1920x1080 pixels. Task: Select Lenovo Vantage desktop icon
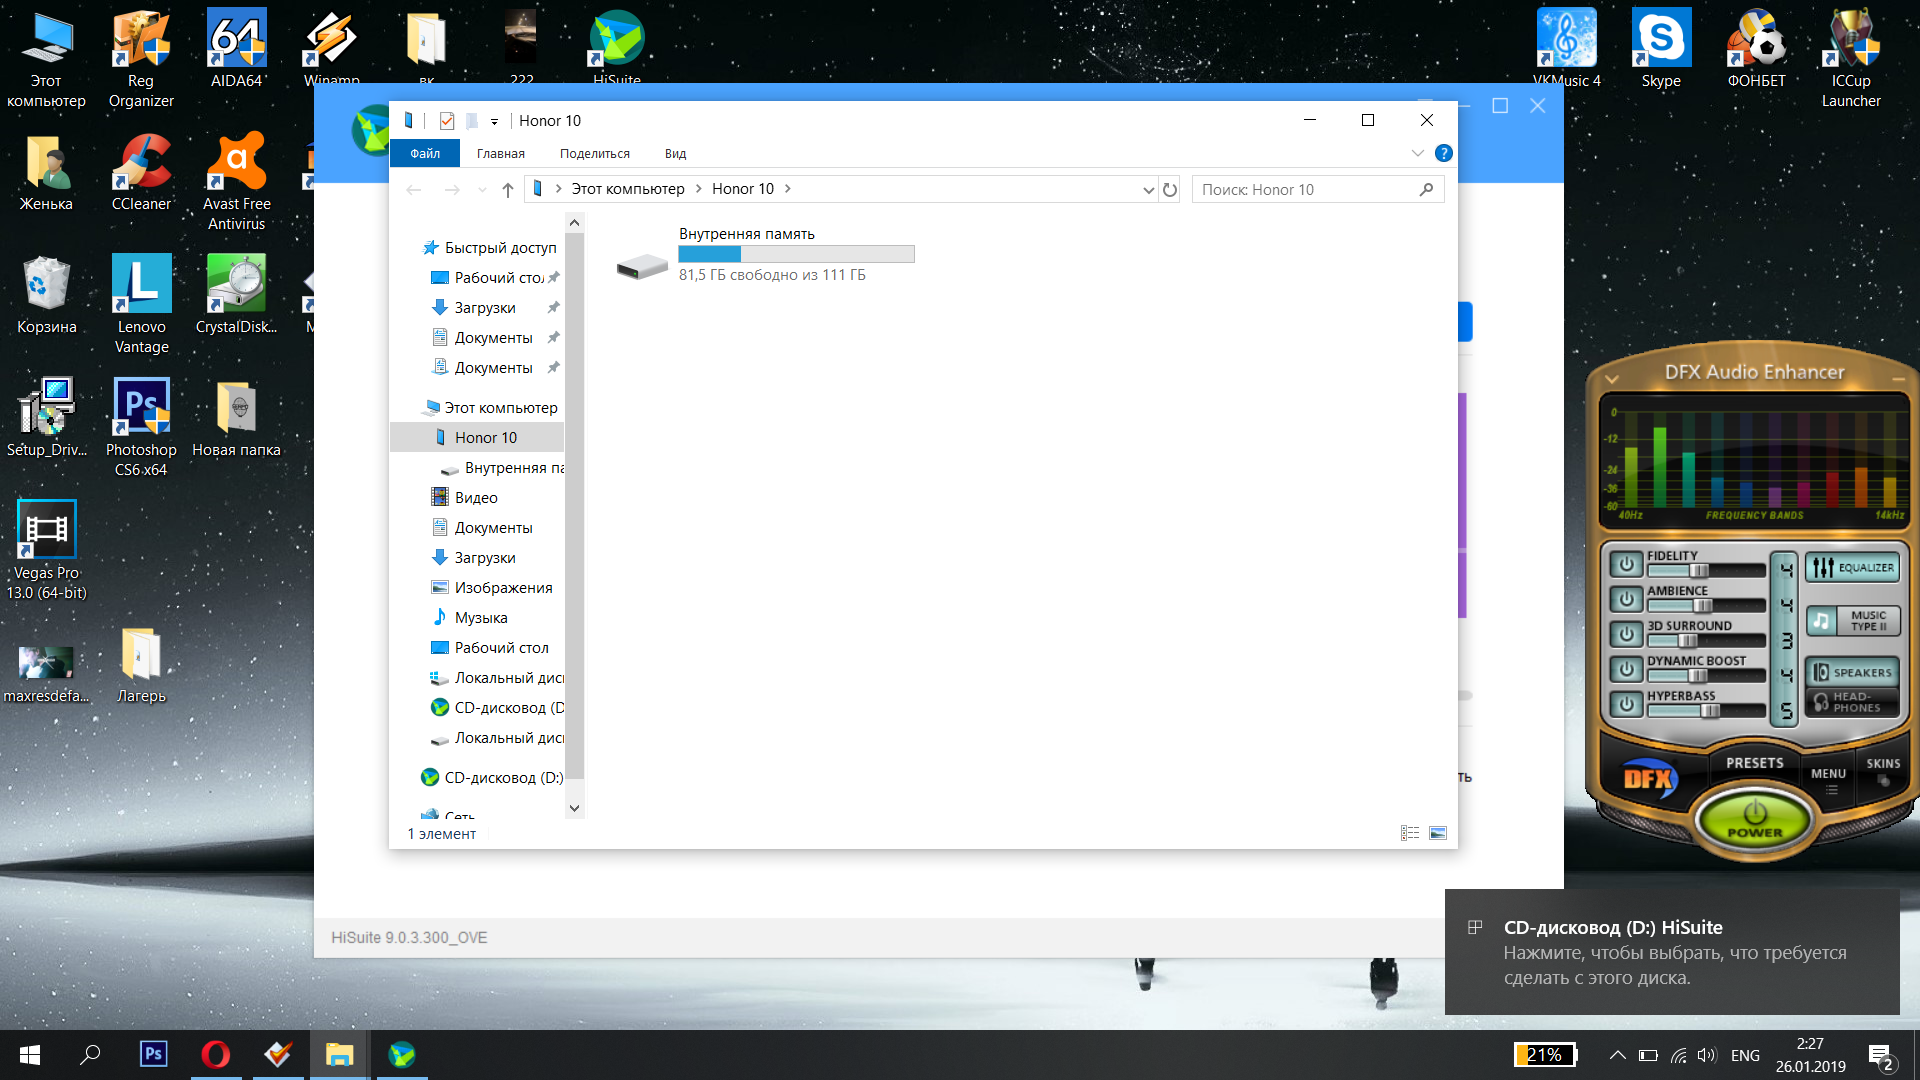click(x=141, y=303)
